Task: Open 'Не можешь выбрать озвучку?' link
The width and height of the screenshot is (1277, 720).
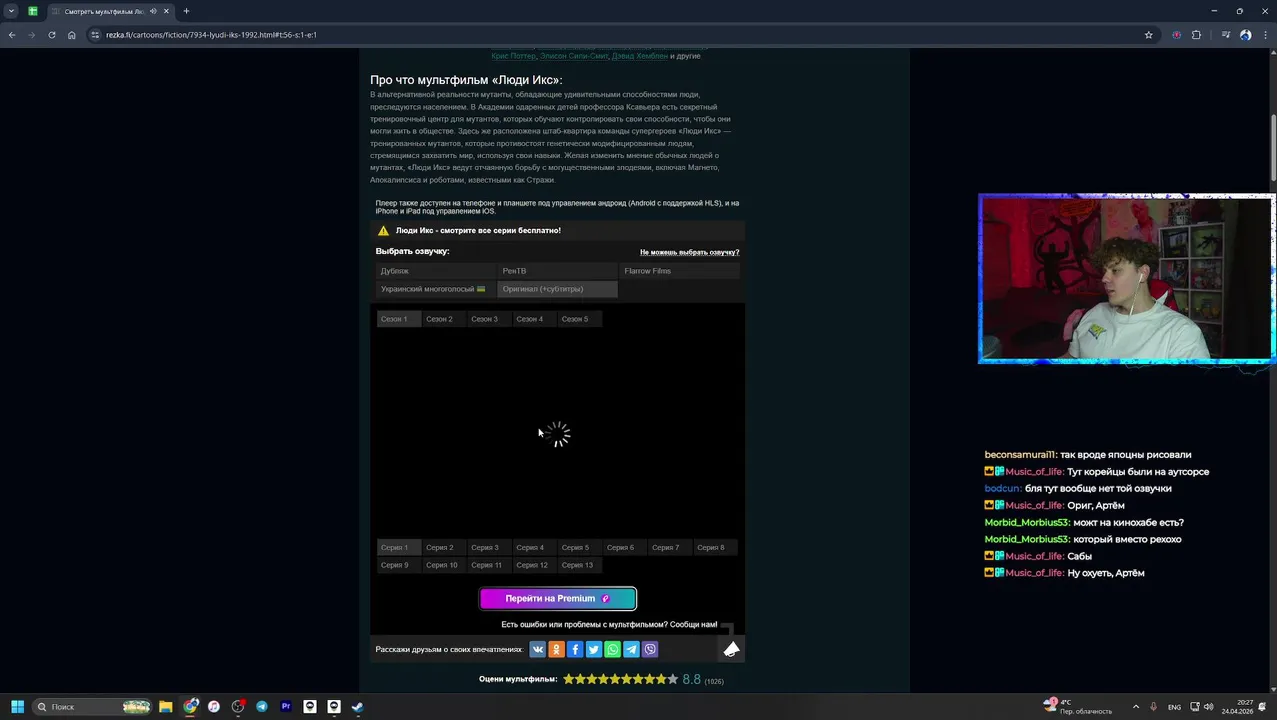Action: 689,252
